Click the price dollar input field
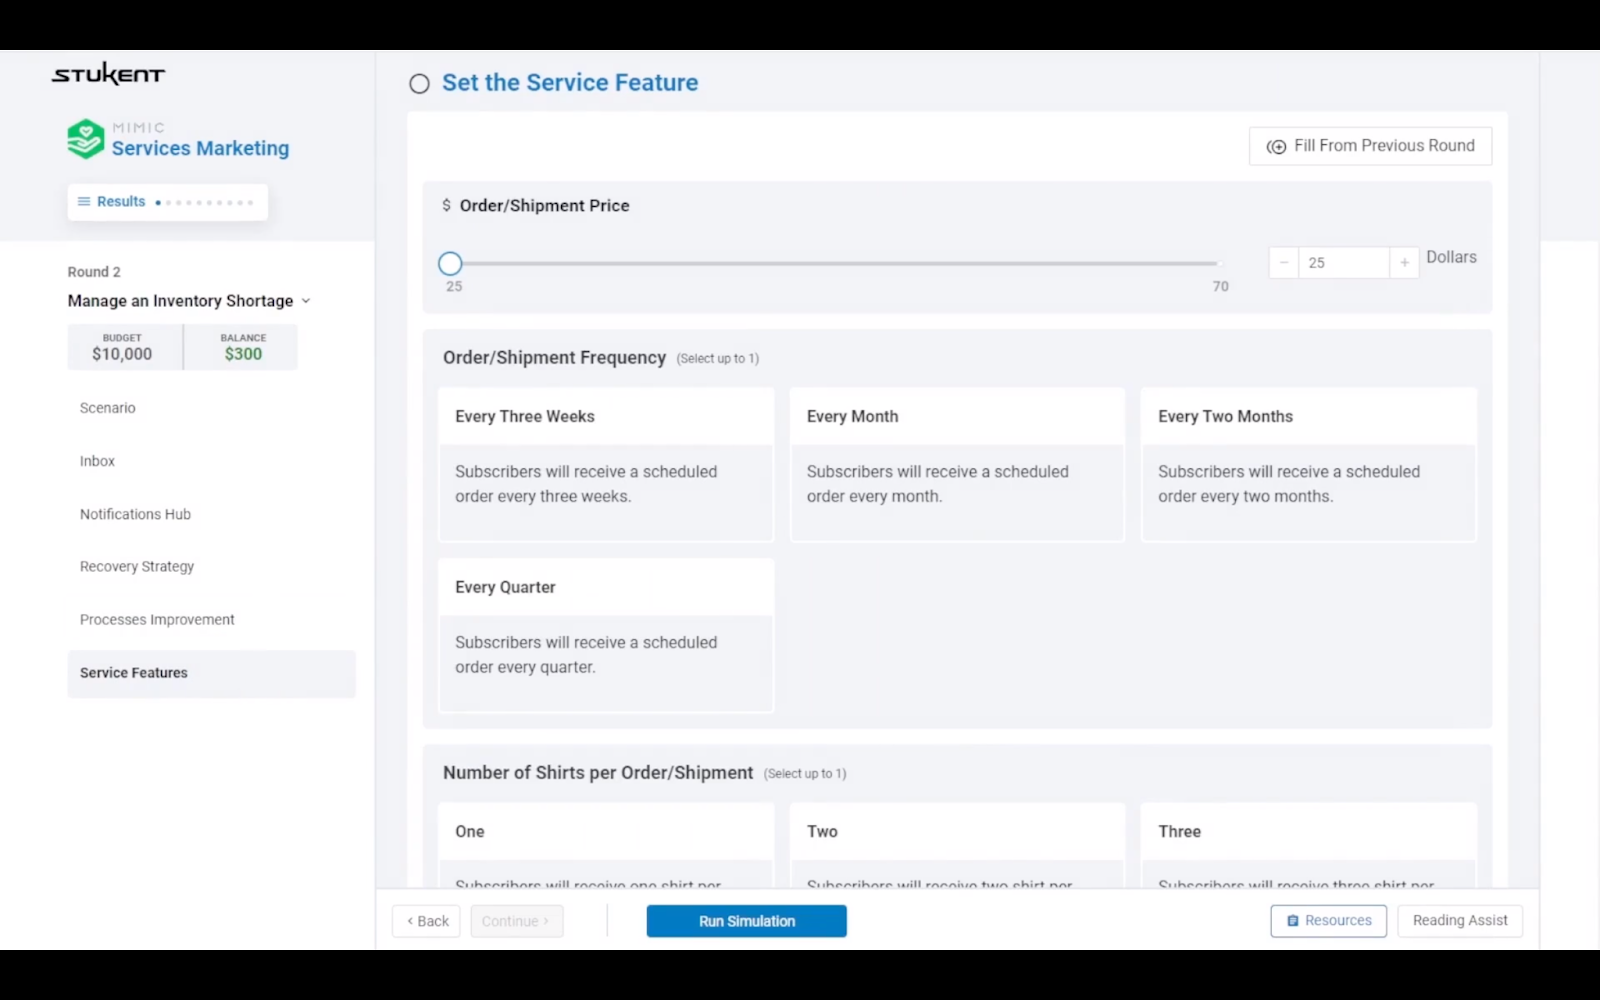This screenshot has height=1000, width=1600. [1343, 263]
